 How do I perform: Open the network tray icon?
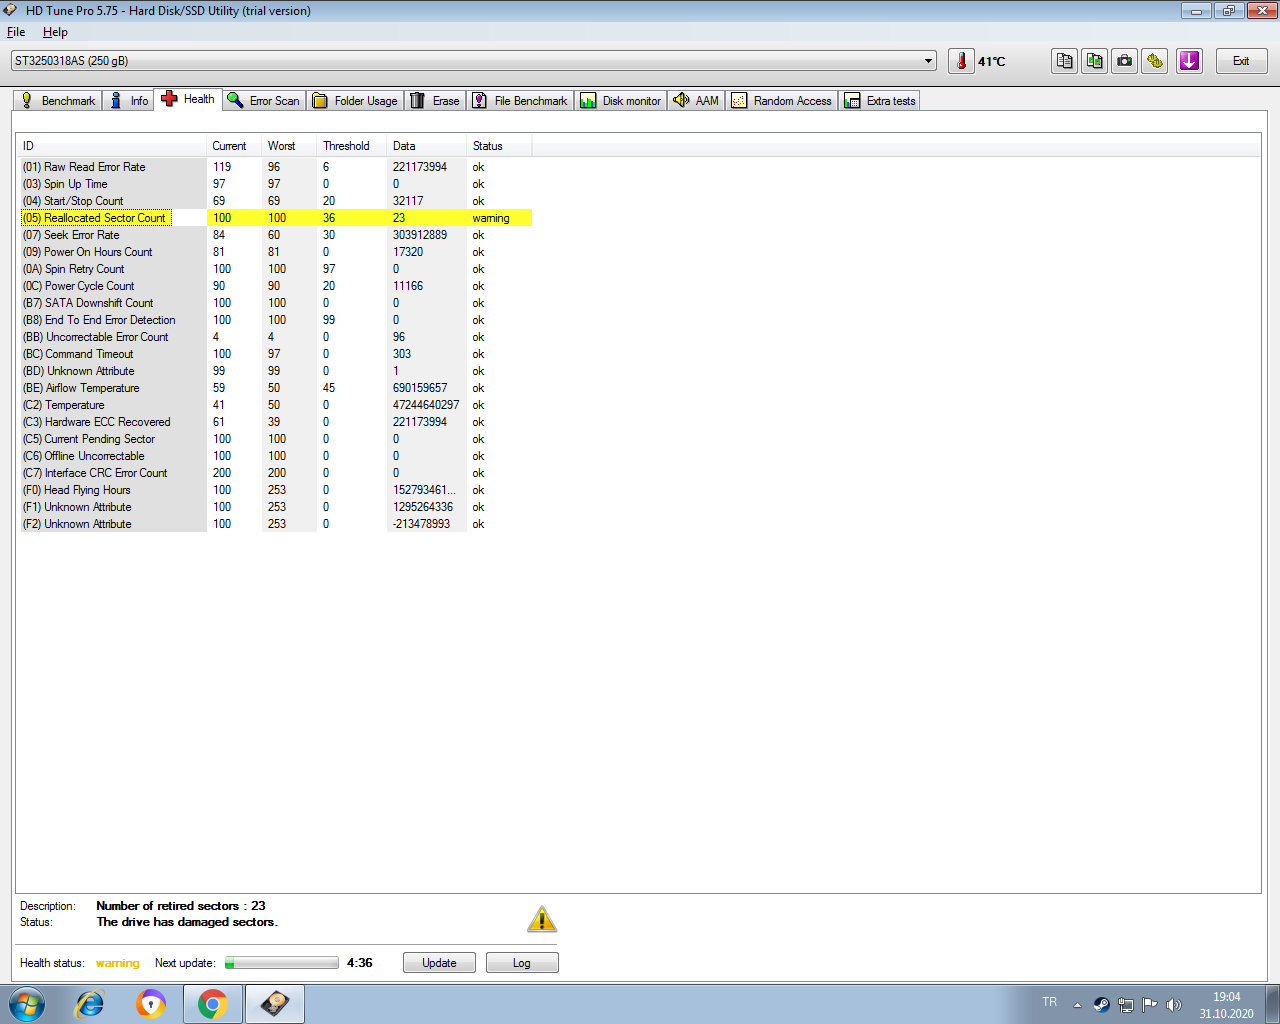pyautogui.click(x=1125, y=1005)
